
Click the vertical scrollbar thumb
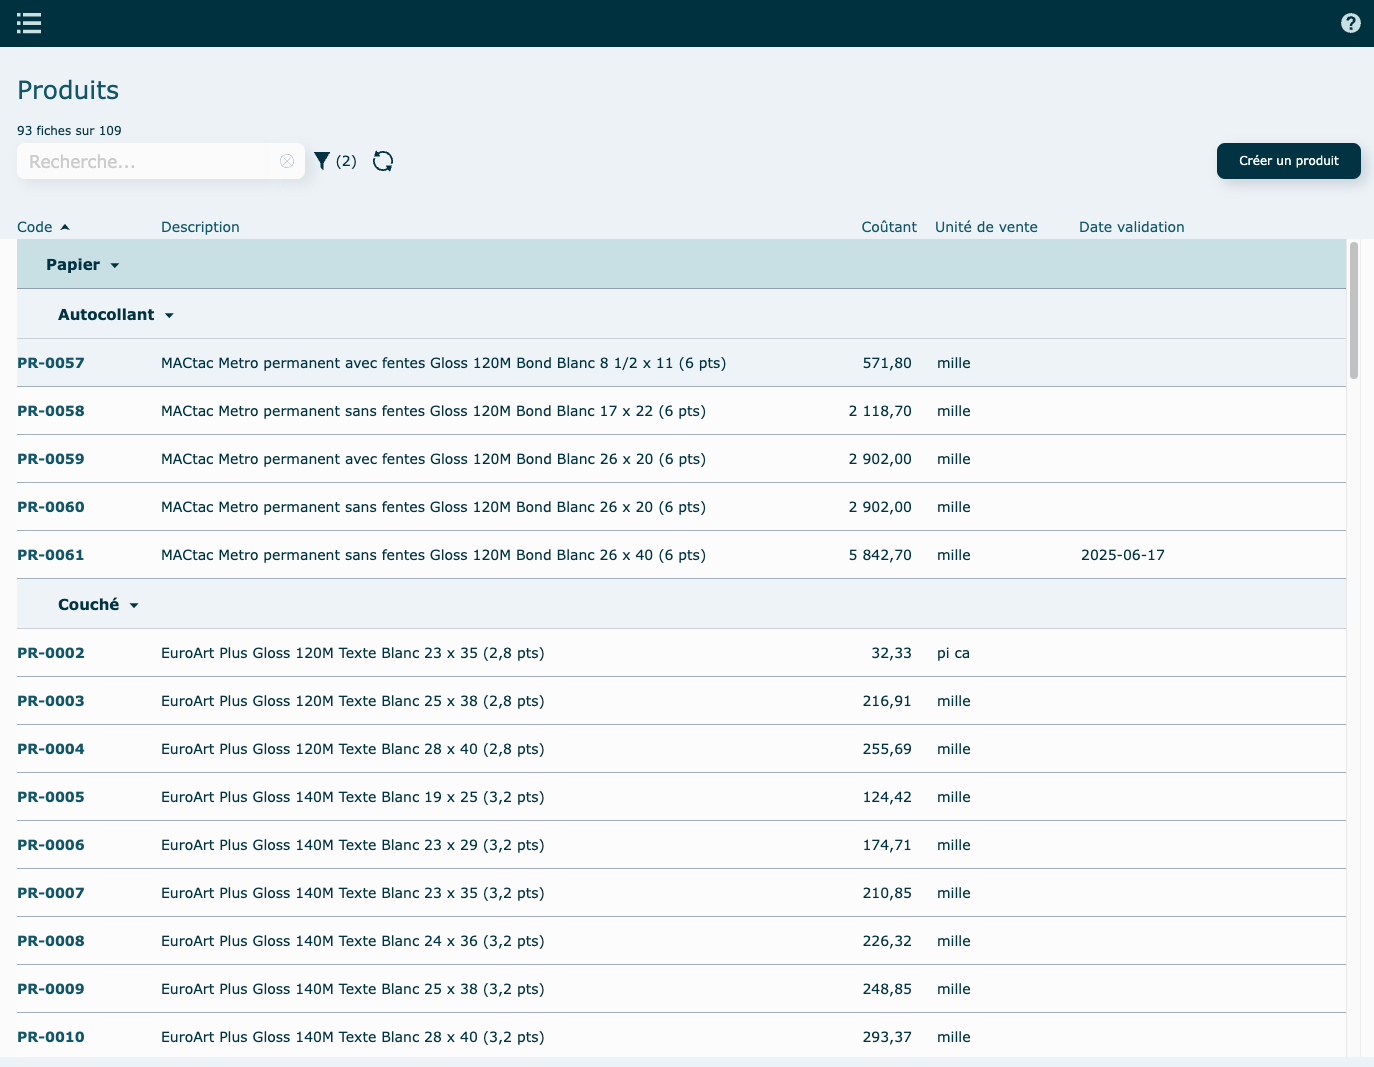pyautogui.click(x=1354, y=310)
